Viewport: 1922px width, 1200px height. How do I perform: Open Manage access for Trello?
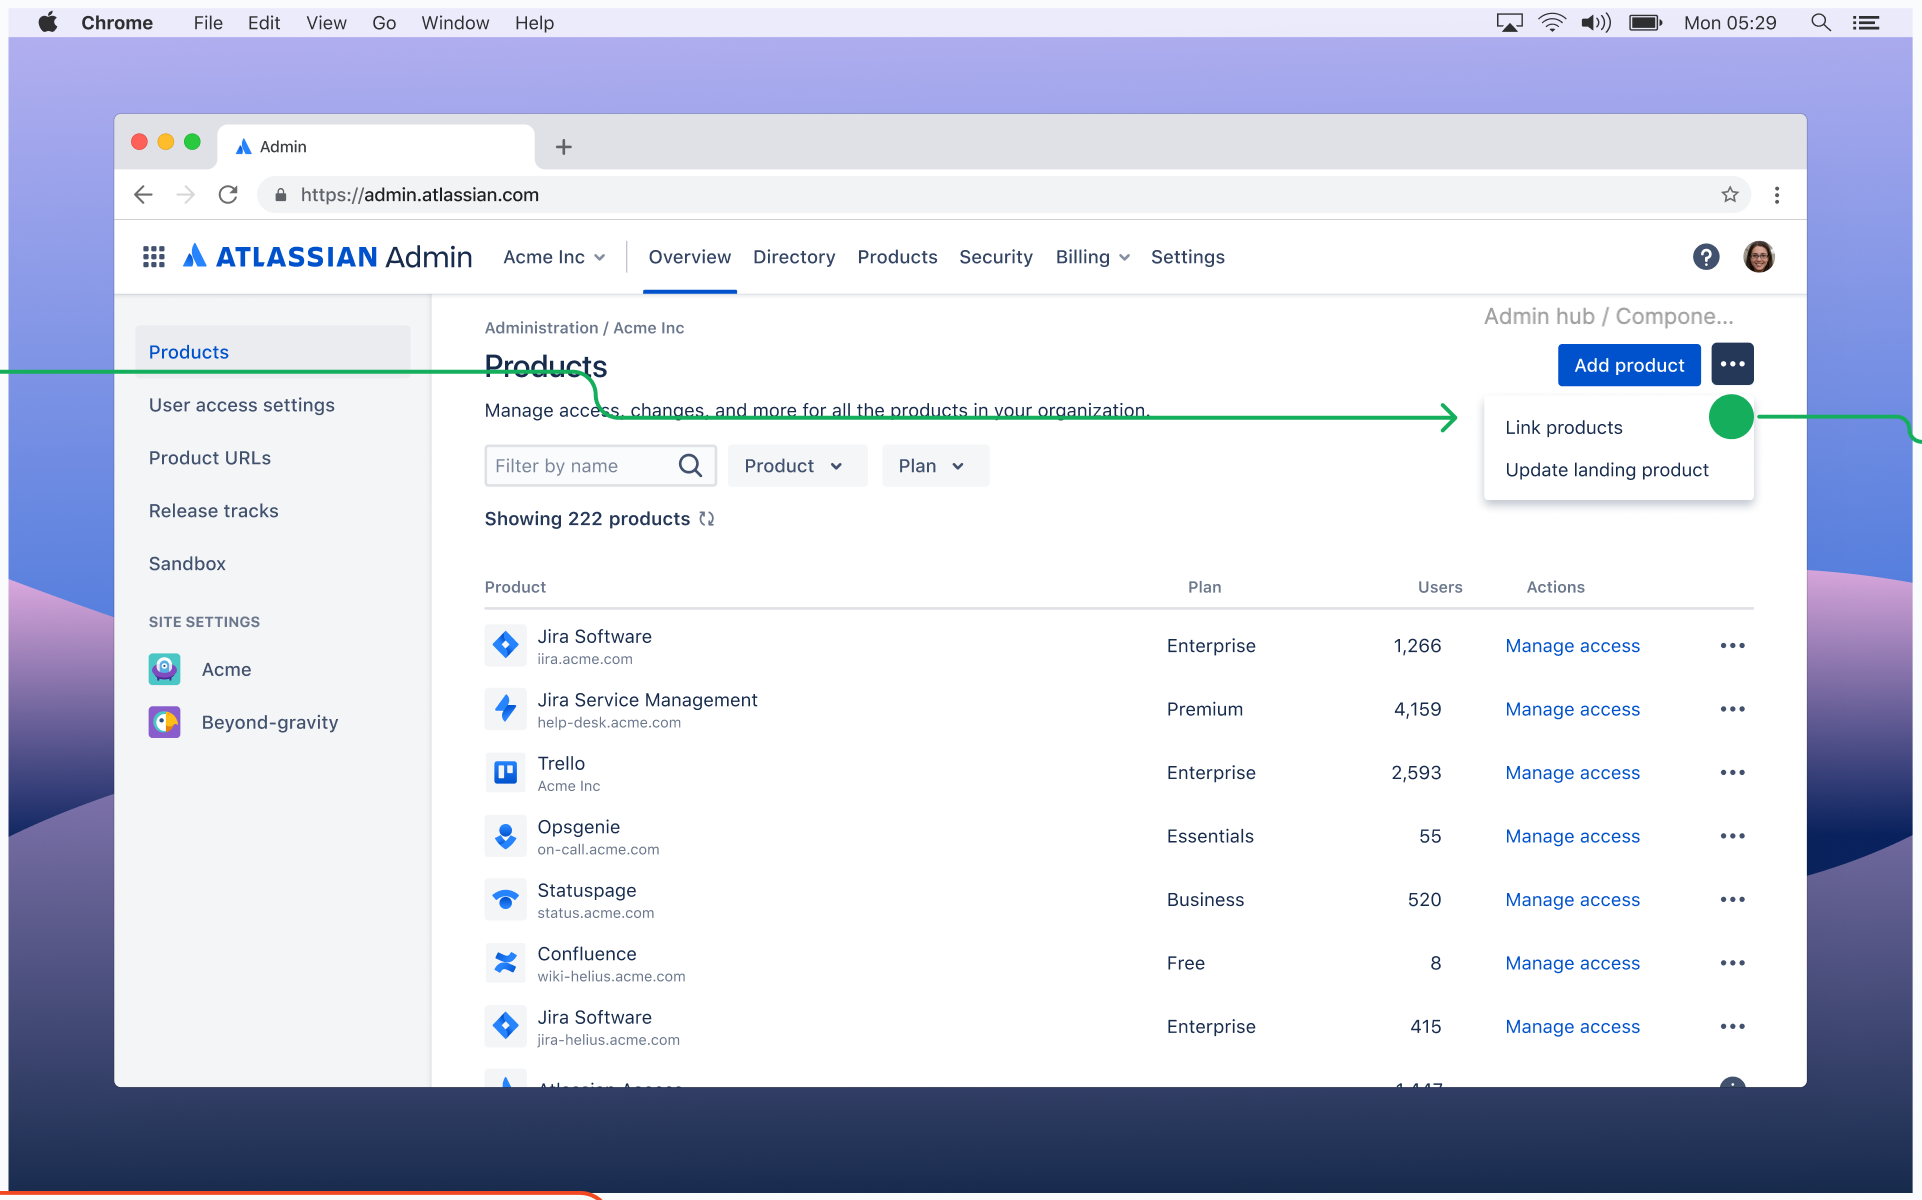(x=1572, y=772)
